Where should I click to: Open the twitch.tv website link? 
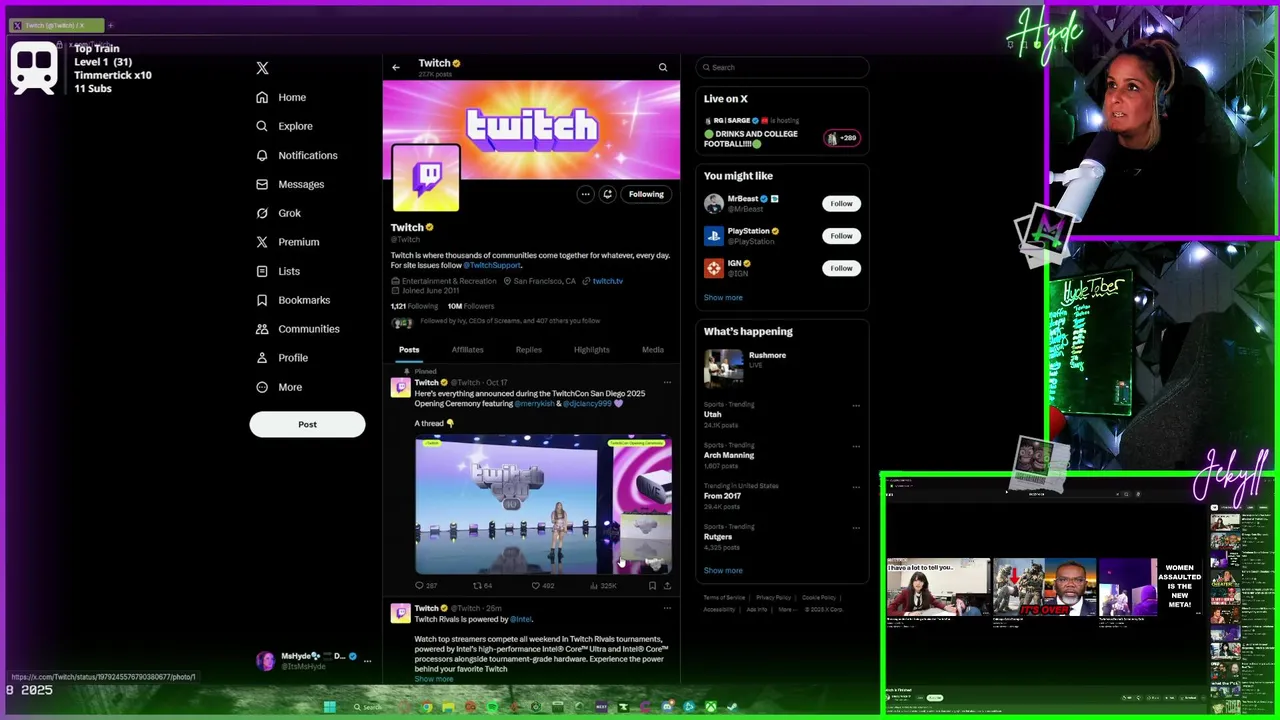(x=607, y=281)
